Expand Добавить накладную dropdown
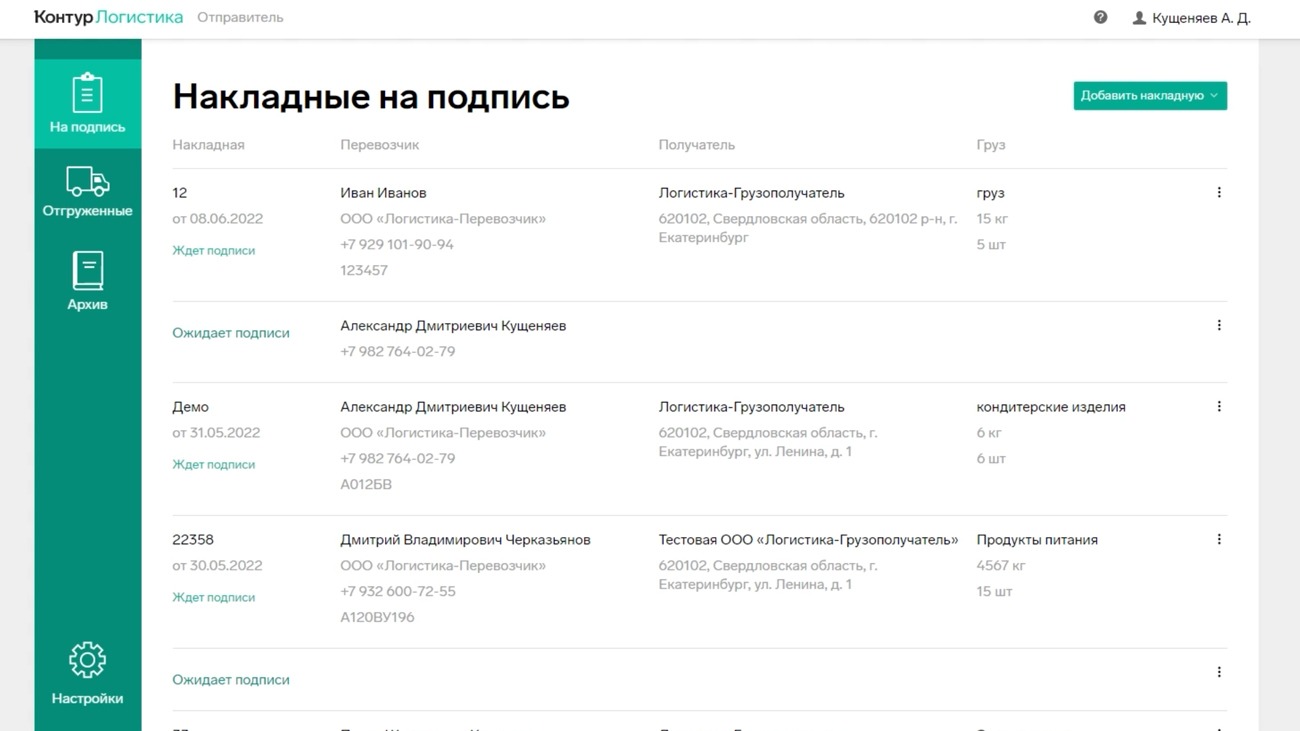 click(1149, 96)
